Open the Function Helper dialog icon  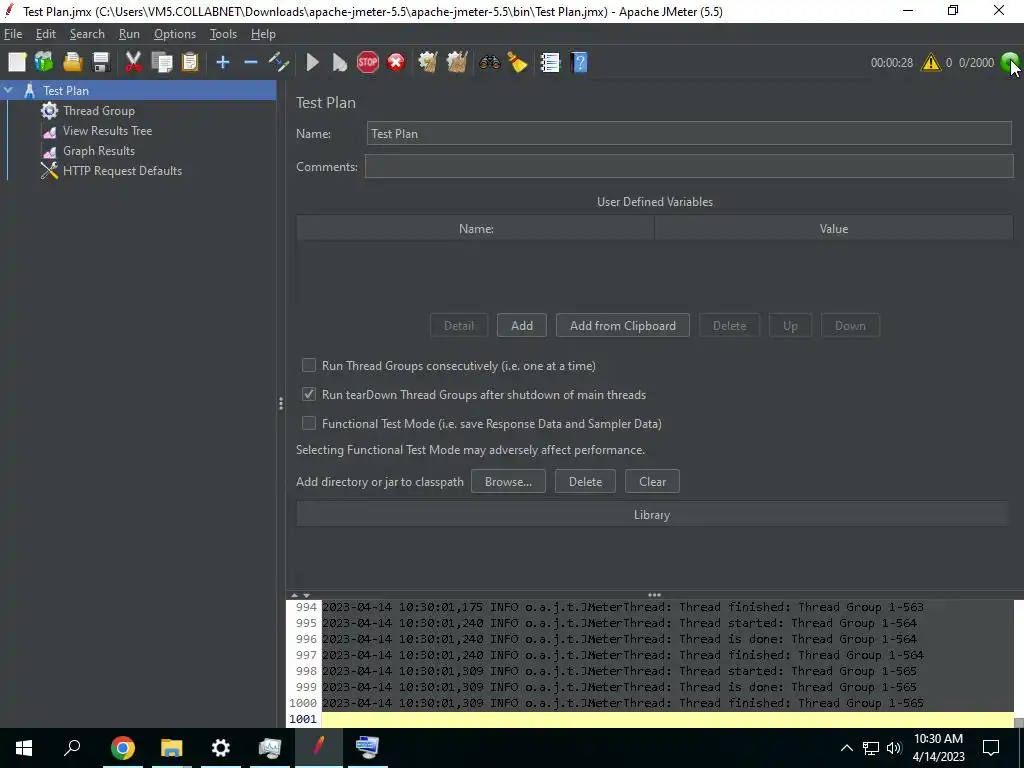[x=550, y=63]
